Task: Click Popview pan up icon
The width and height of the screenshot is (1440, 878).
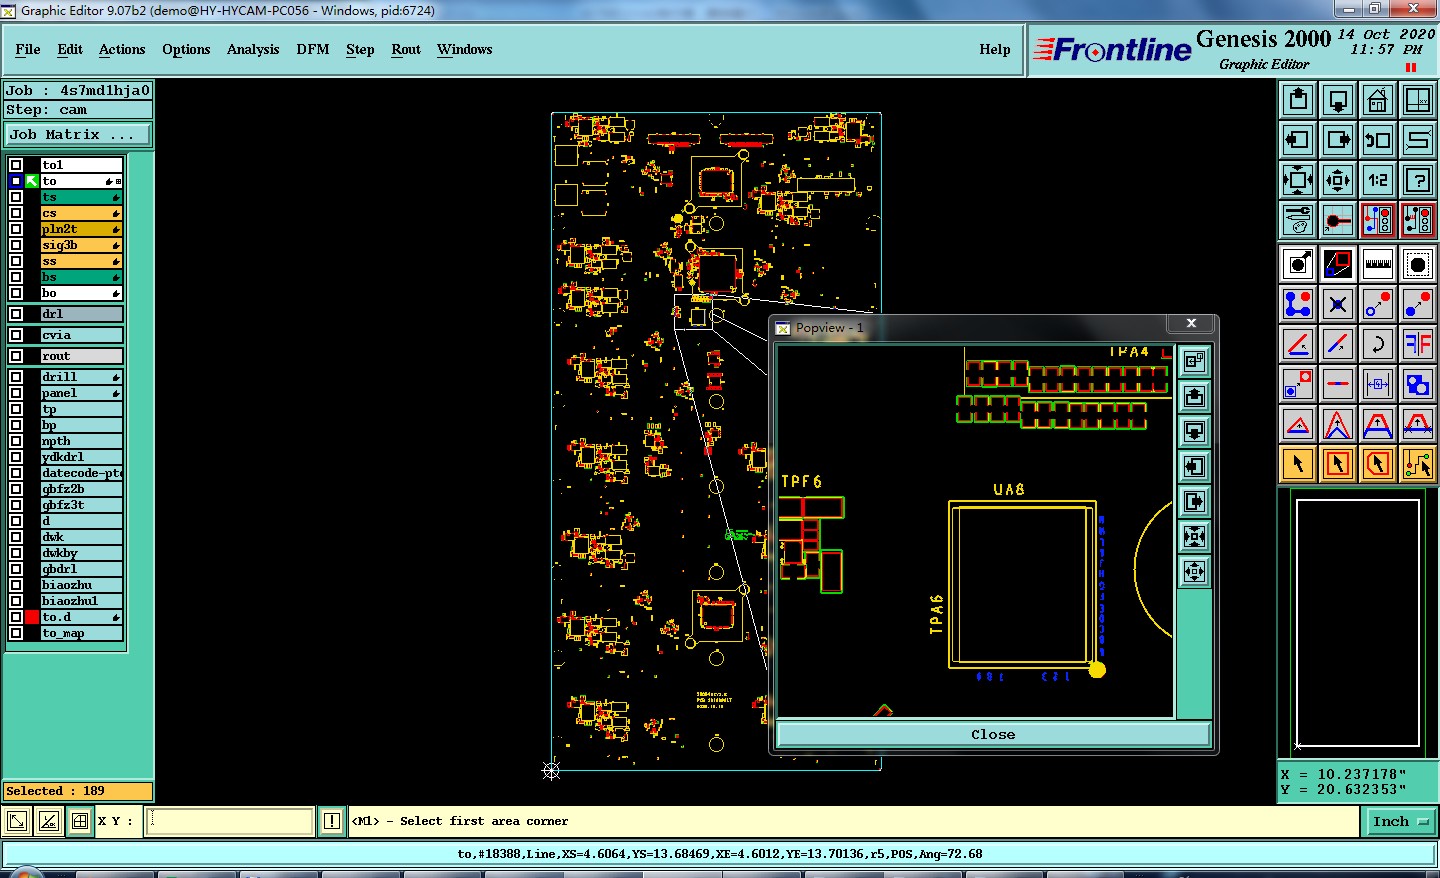Action: pyautogui.click(x=1194, y=397)
